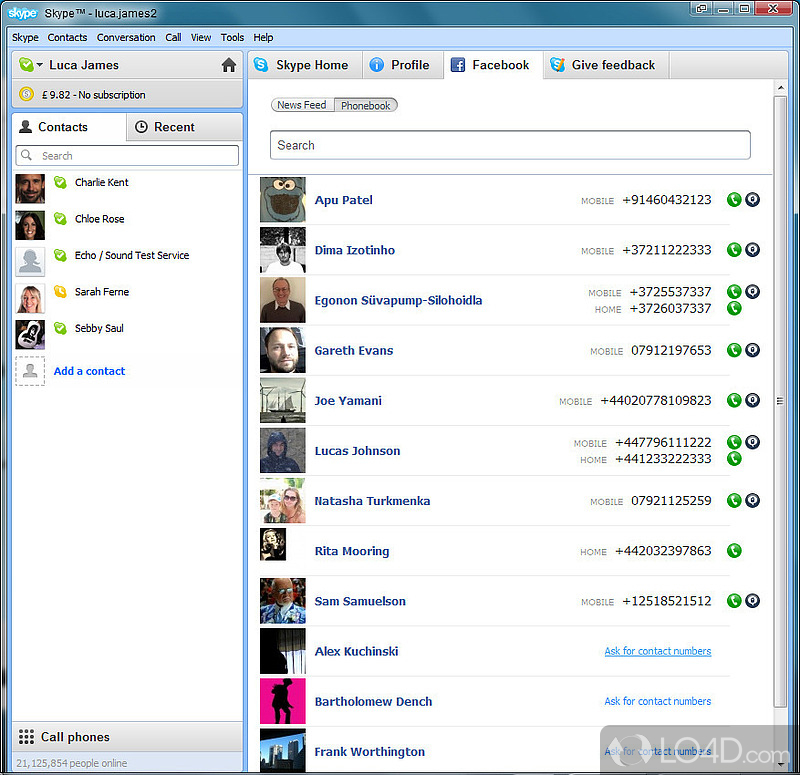Call Egonon Süvapump-Silohoidla's mobile number
This screenshot has height=775, width=800.
click(x=734, y=291)
